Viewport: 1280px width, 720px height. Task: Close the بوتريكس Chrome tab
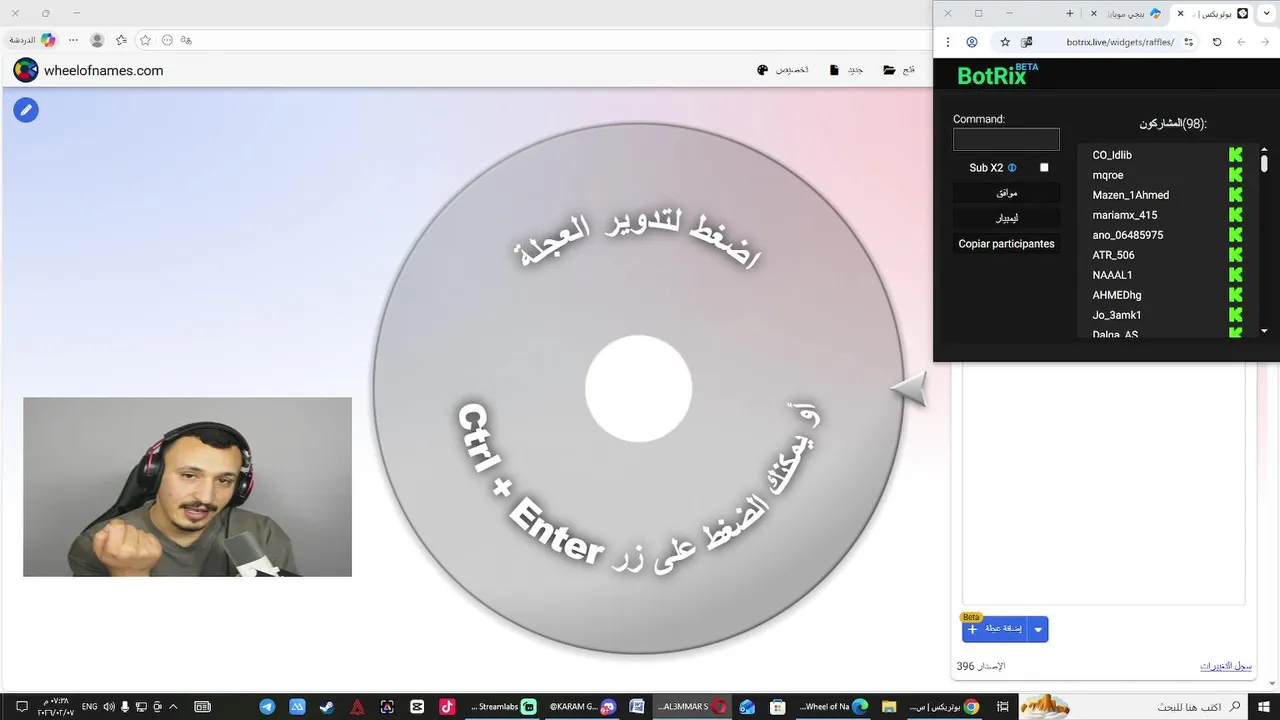[x=1181, y=13]
